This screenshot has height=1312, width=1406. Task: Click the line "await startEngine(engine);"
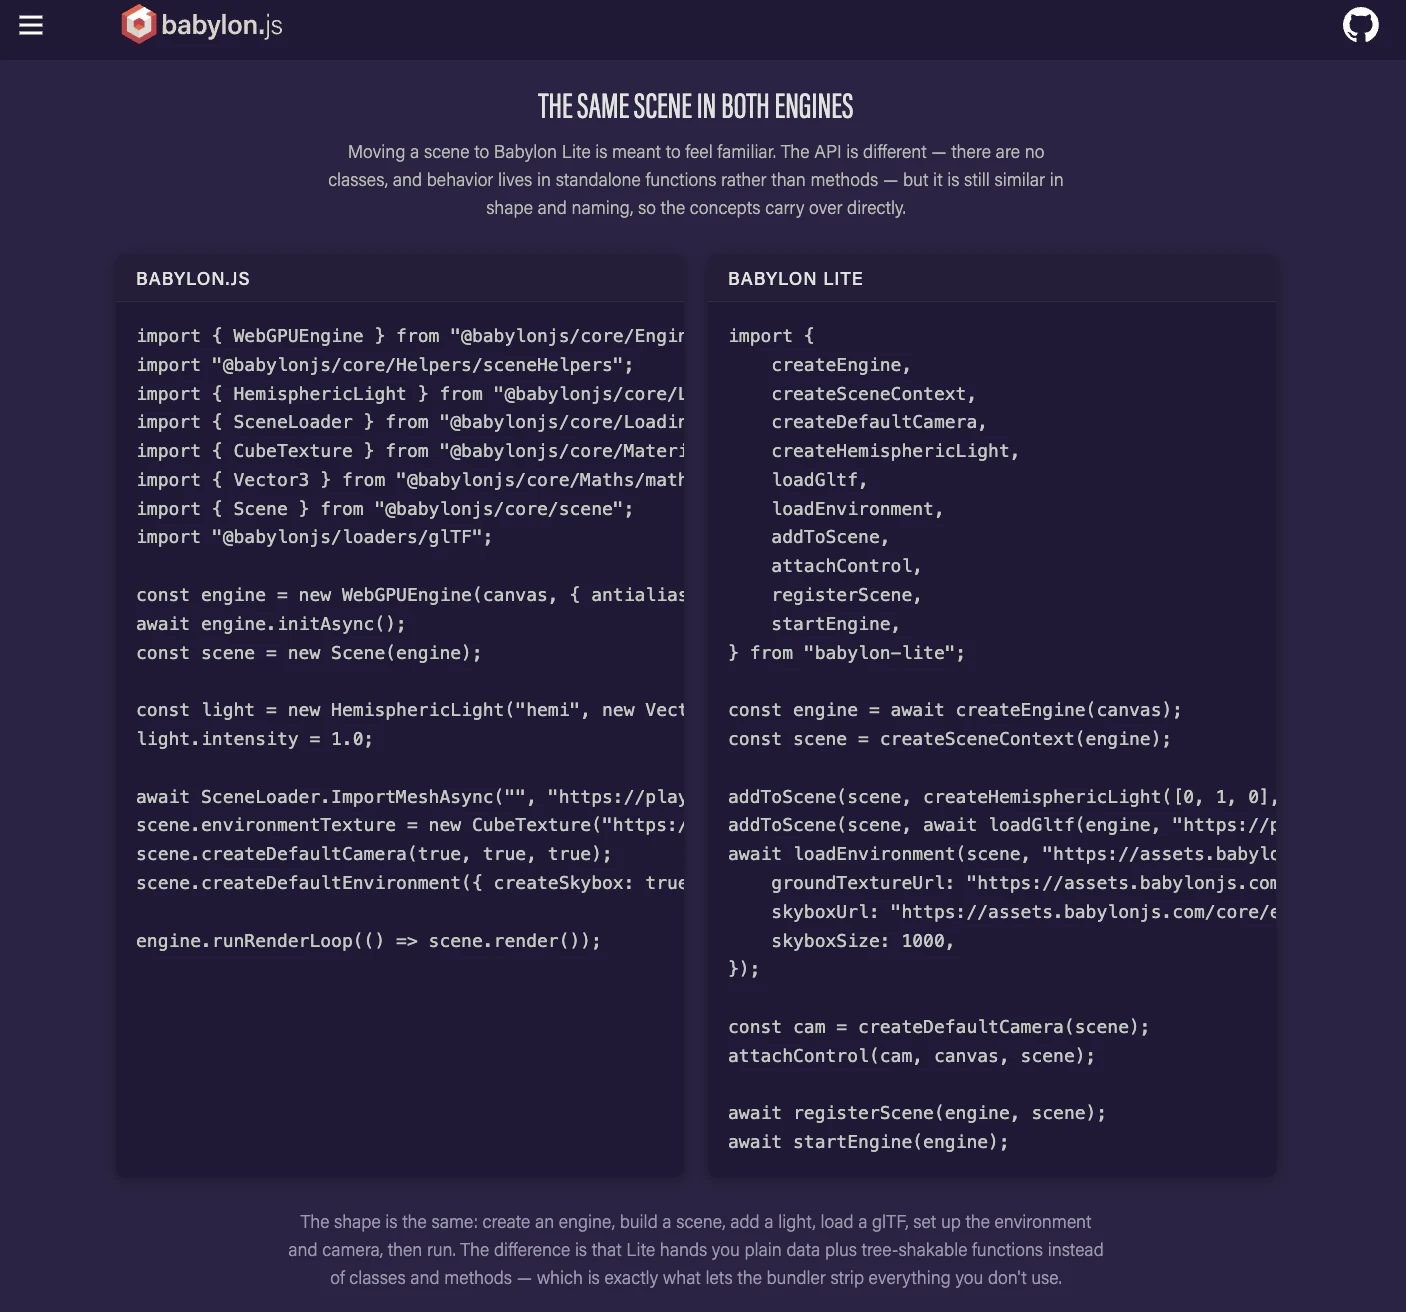click(x=869, y=1142)
